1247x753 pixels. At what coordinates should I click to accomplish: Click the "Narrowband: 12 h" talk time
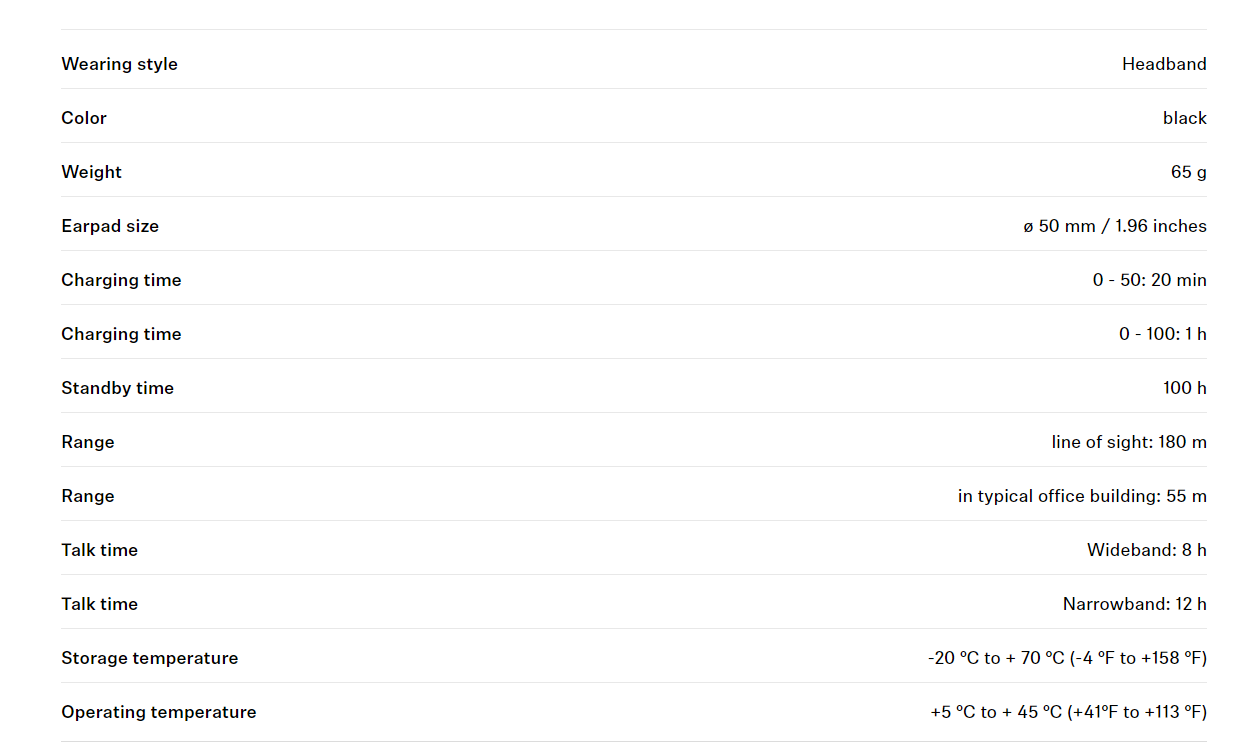pos(1134,604)
